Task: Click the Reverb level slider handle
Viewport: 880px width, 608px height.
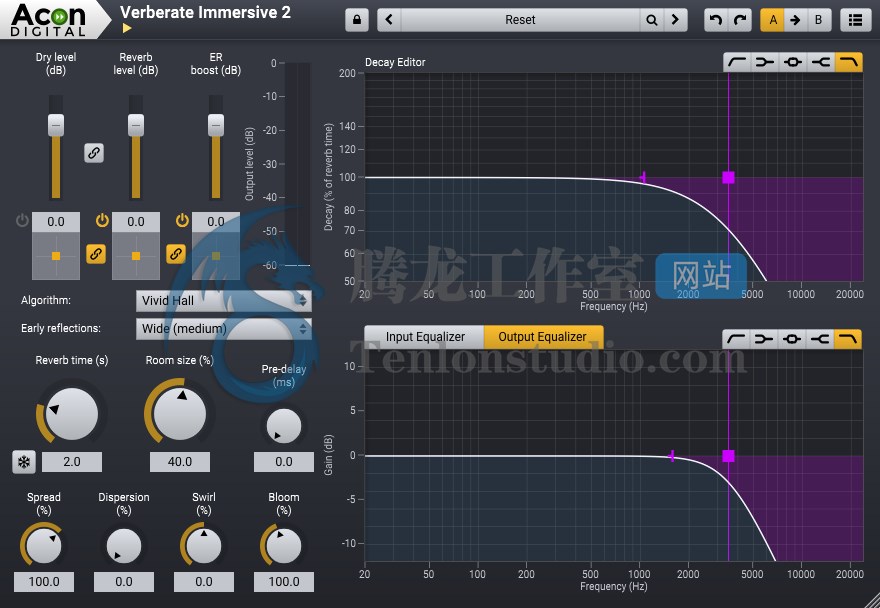Action: pos(136,125)
